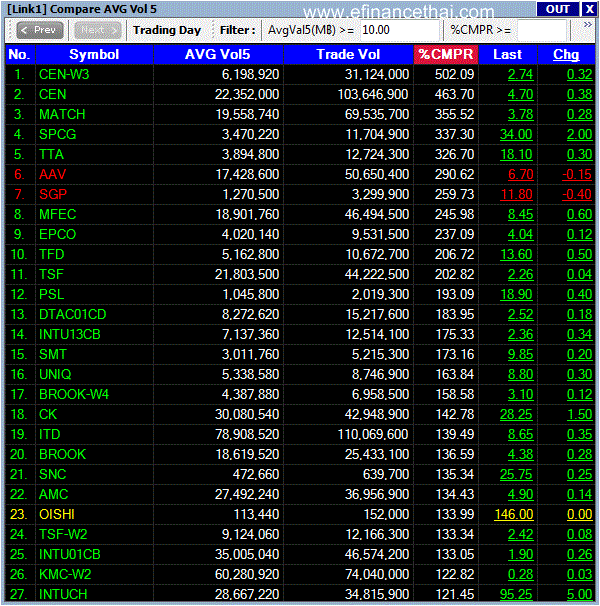Open change value 5.00 for INTUCH

pos(580,594)
